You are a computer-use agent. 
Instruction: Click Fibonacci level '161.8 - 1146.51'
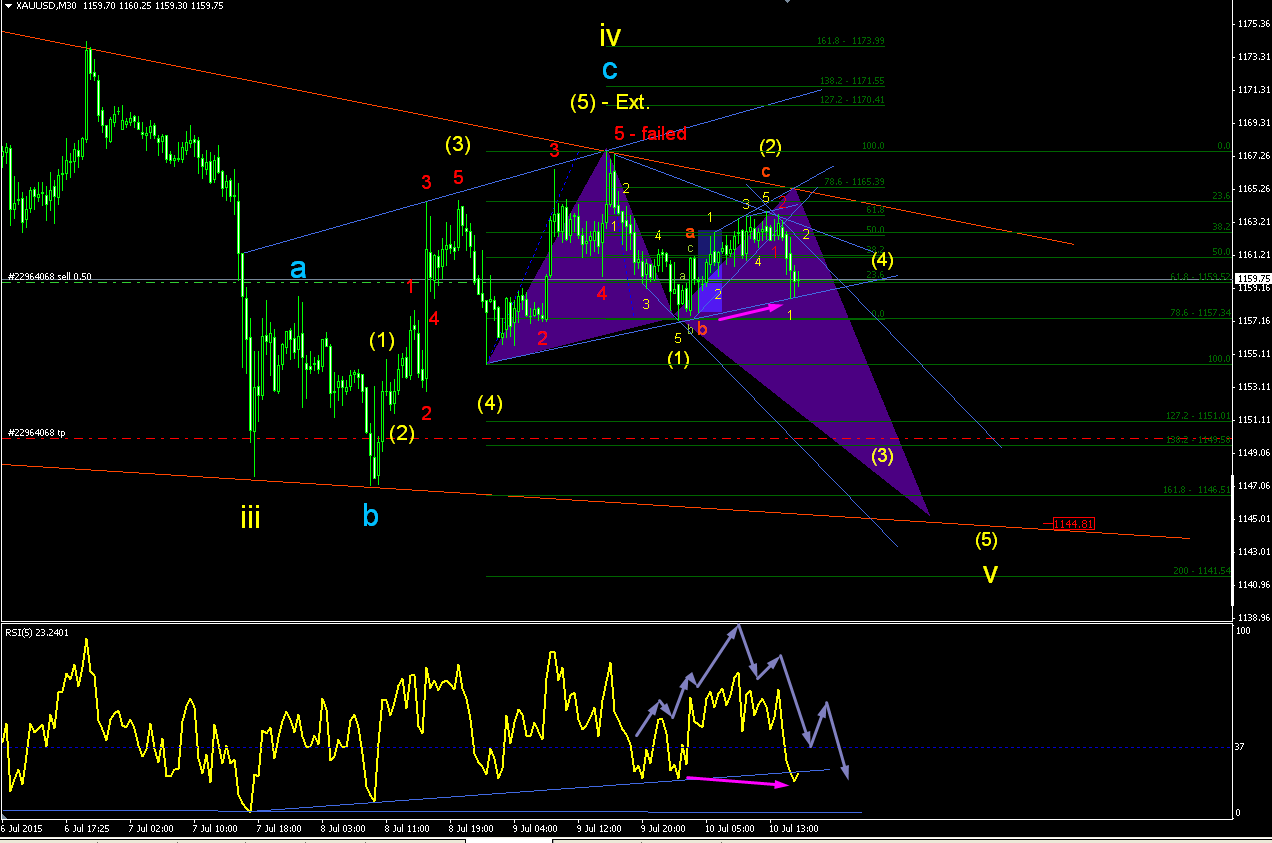pos(1197,490)
